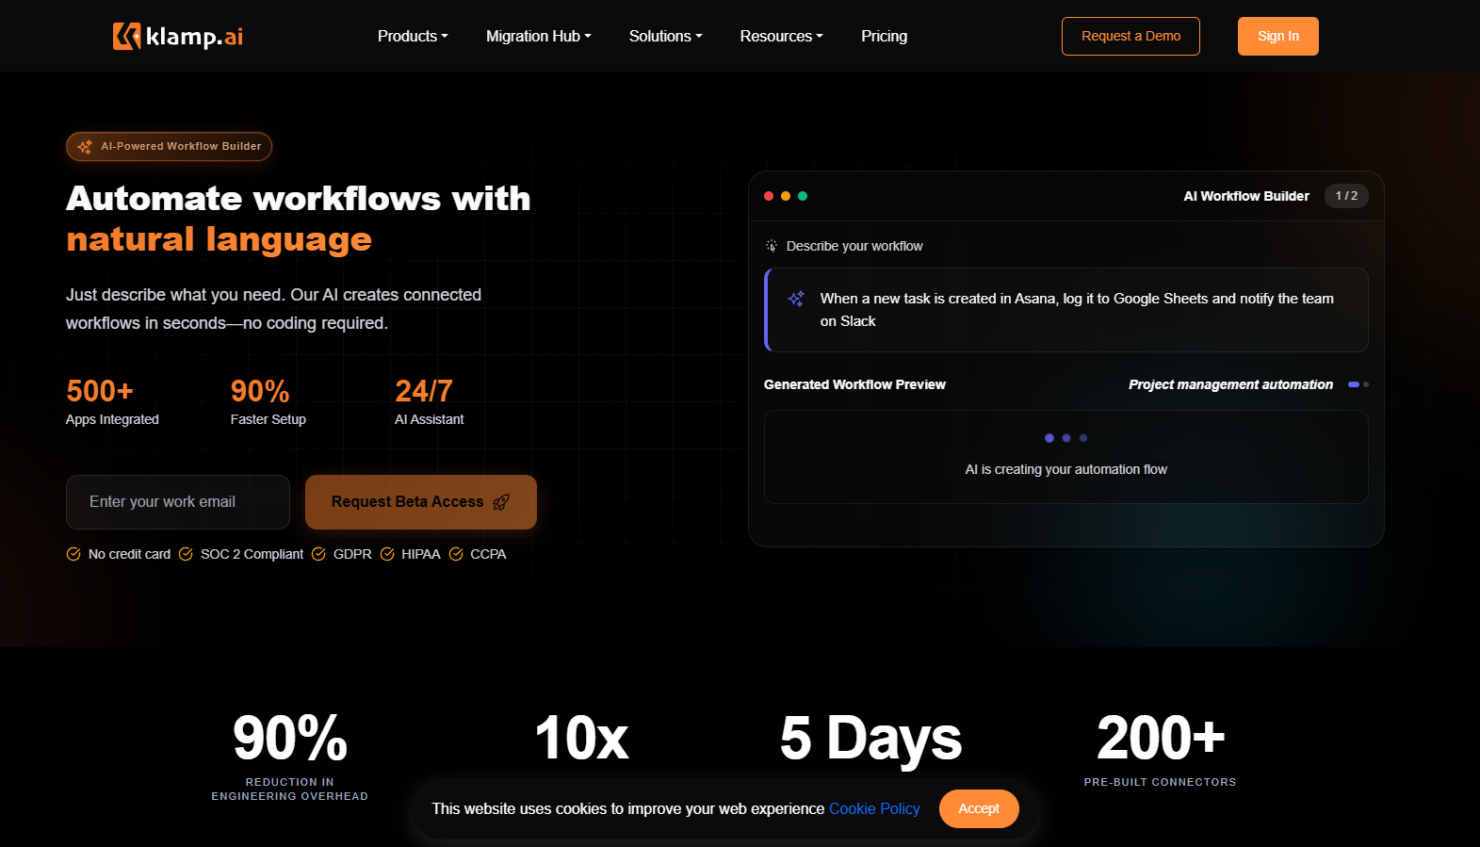
Task: Toggle the HIPAA checkmark
Action: (388, 553)
